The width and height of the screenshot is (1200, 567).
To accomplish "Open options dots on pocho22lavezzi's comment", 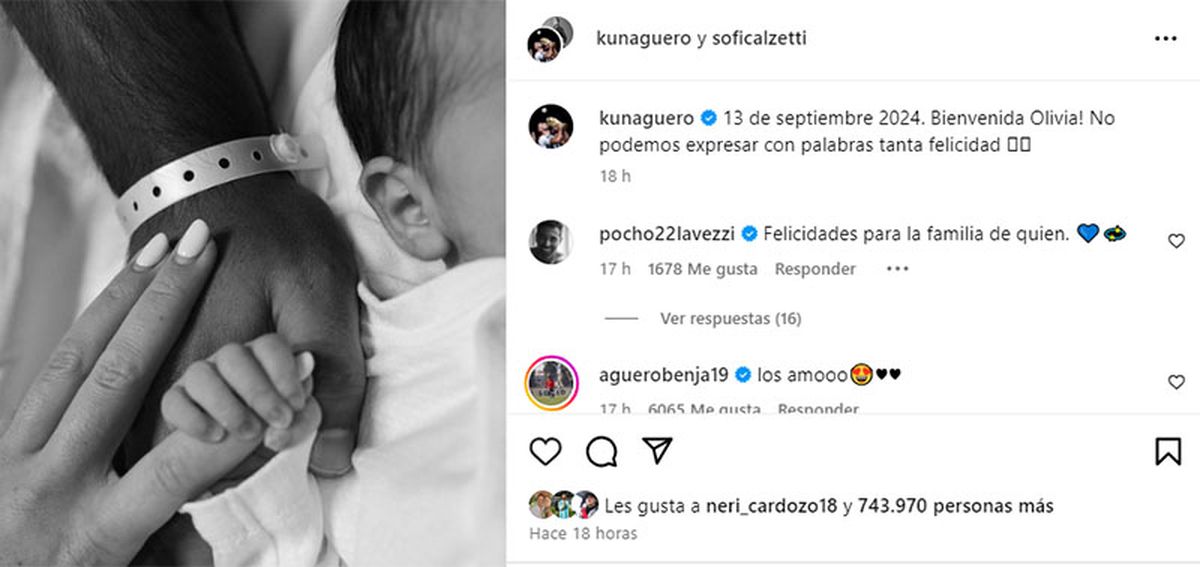I will click(897, 269).
